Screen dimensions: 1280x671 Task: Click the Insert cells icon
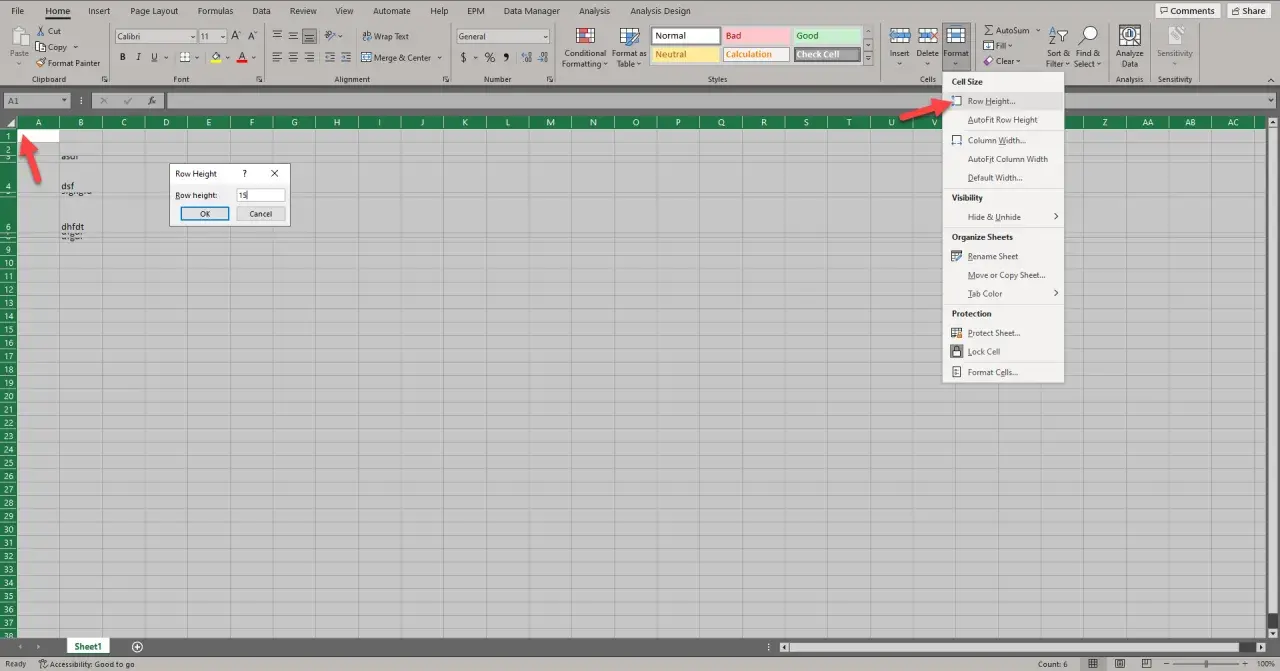[x=899, y=38]
